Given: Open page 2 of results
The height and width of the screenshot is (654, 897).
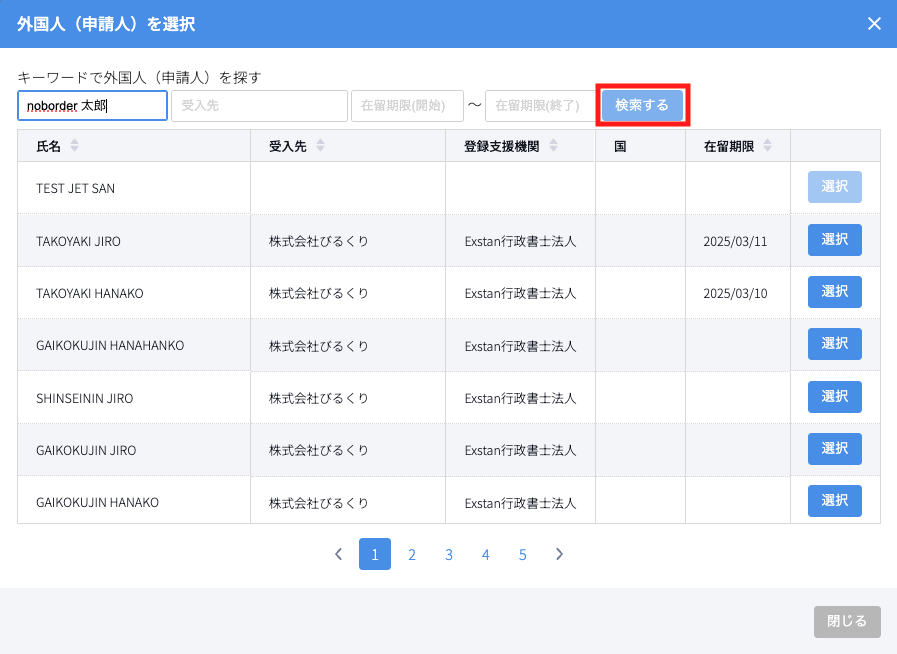Looking at the screenshot, I should [412, 554].
